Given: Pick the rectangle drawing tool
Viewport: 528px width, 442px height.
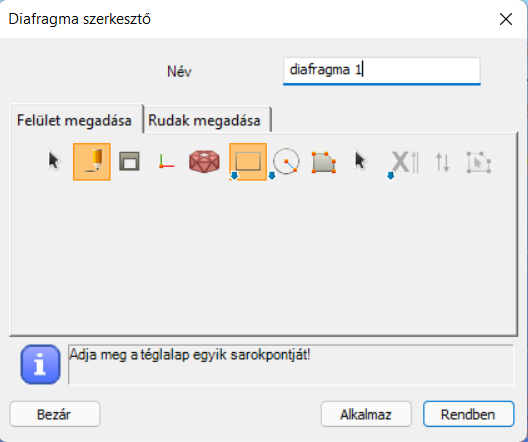Looking at the screenshot, I should (248, 162).
